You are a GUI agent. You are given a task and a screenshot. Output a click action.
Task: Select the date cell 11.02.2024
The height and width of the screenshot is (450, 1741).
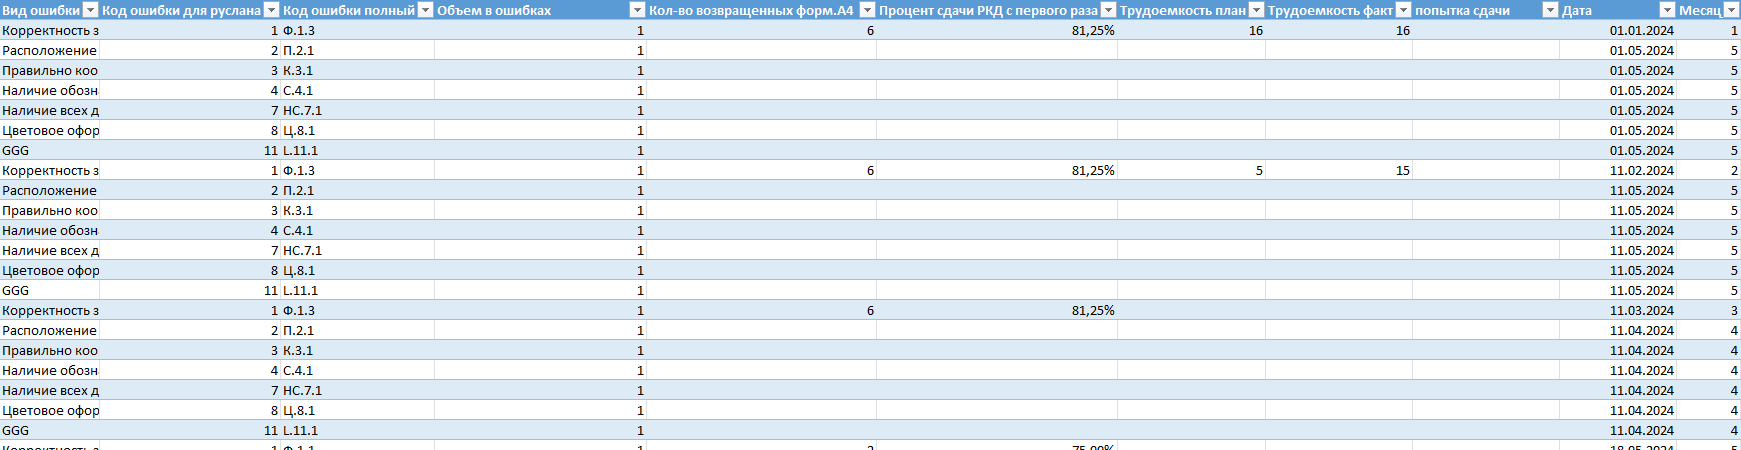[1618, 170]
